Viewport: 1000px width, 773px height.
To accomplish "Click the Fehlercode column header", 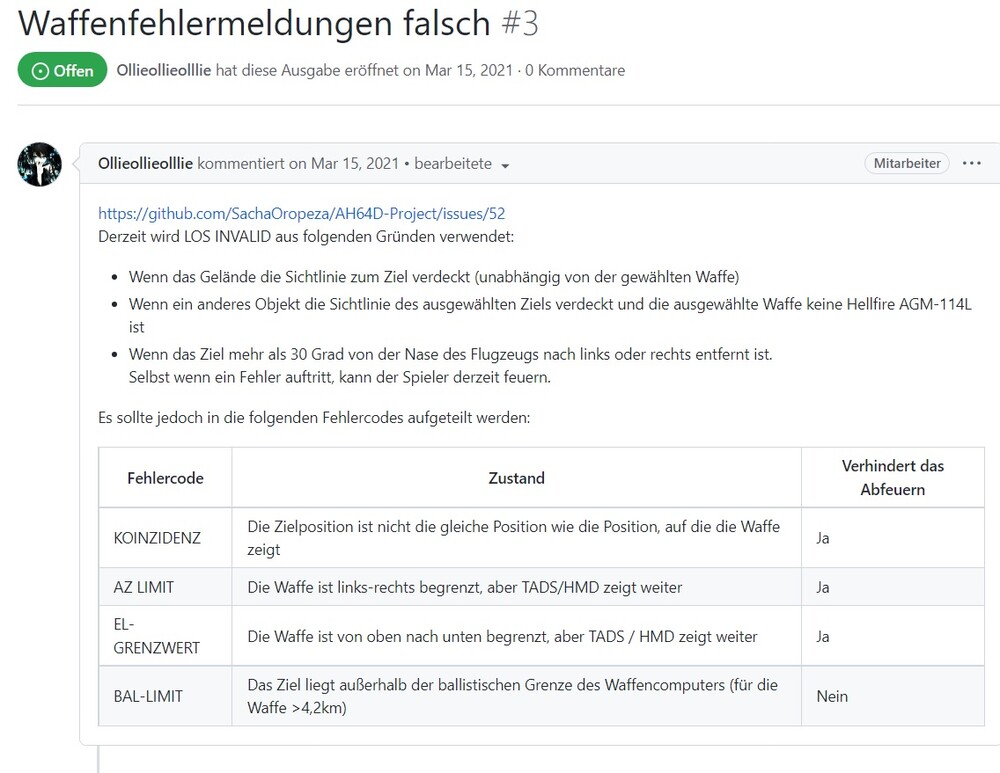I will click(165, 478).
